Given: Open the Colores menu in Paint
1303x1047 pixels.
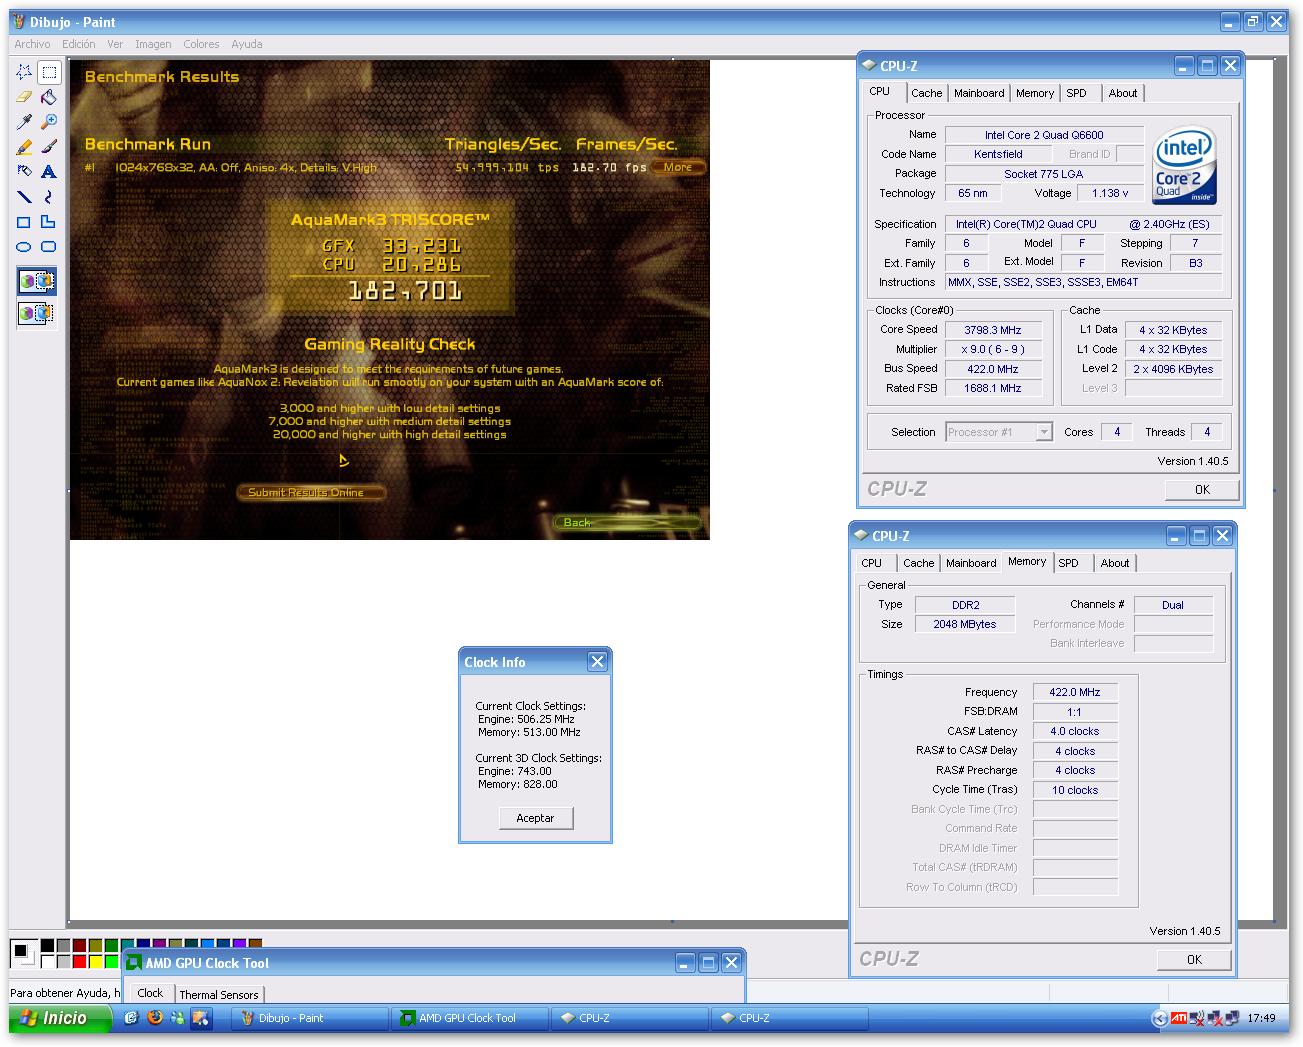Looking at the screenshot, I should [x=201, y=44].
